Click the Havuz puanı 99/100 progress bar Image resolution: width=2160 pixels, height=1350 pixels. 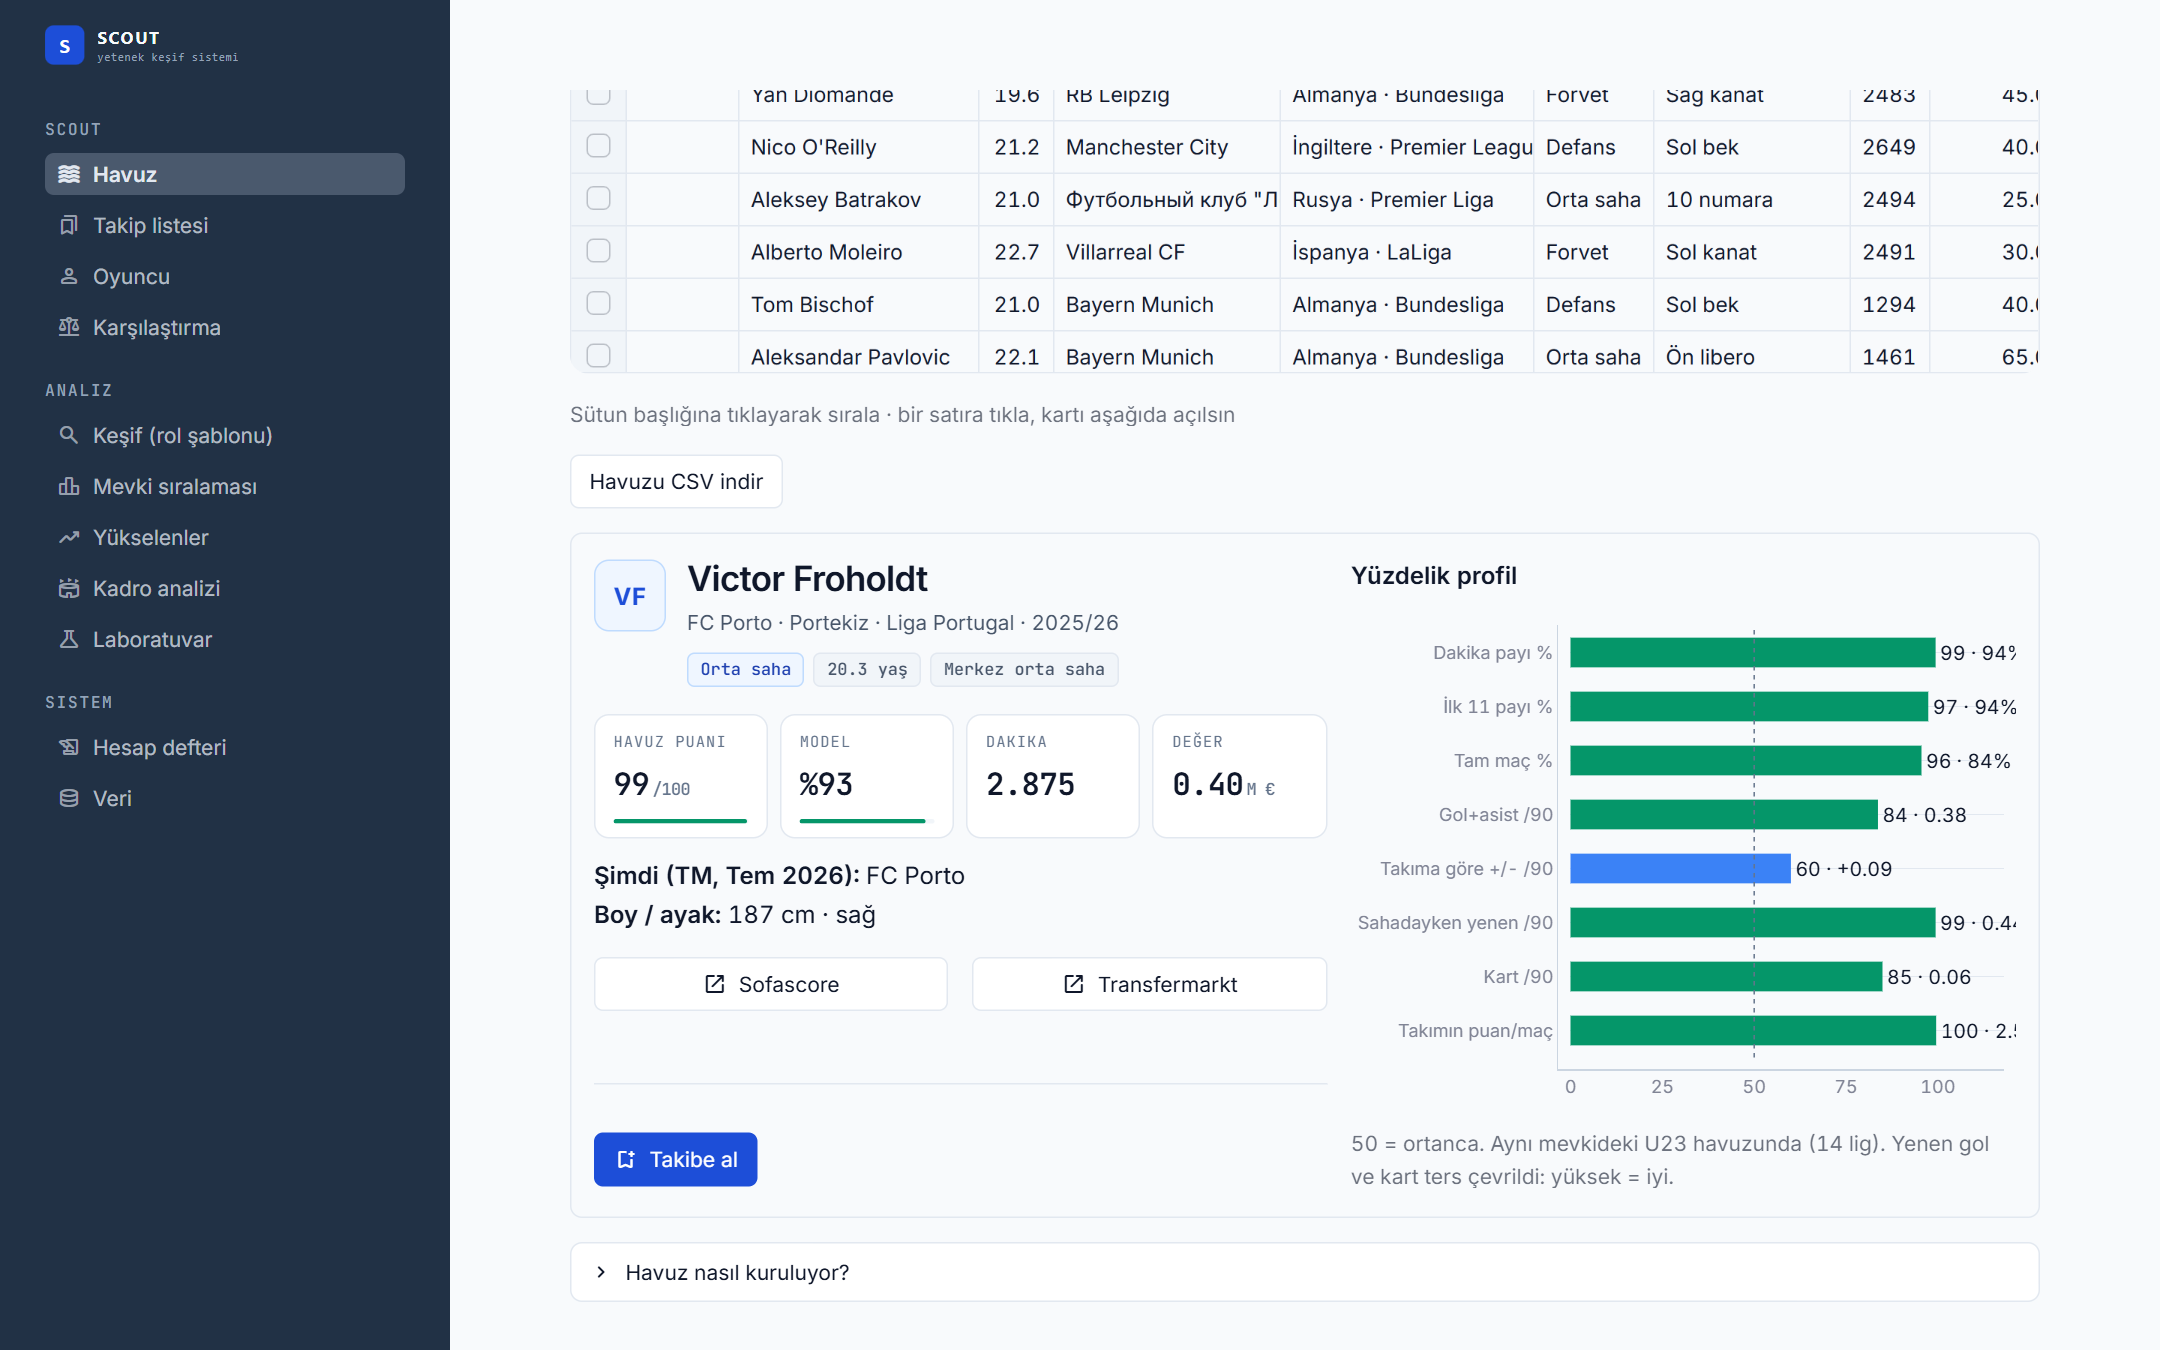pyautogui.click(x=681, y=821)
